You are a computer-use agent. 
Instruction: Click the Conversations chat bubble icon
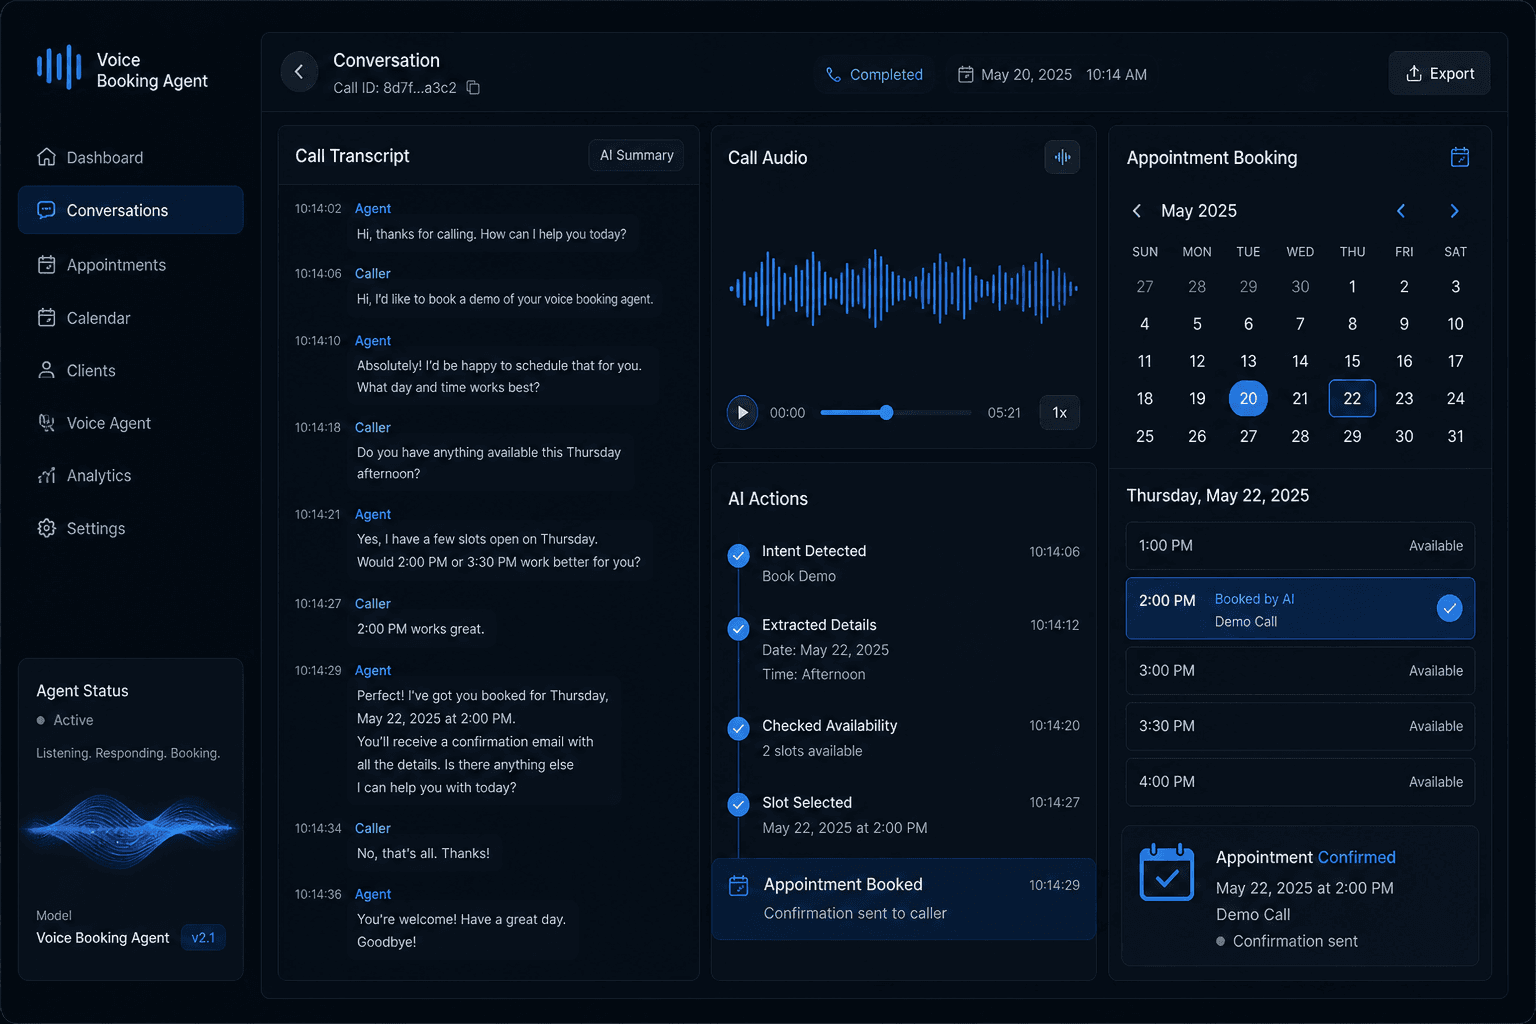46,210
